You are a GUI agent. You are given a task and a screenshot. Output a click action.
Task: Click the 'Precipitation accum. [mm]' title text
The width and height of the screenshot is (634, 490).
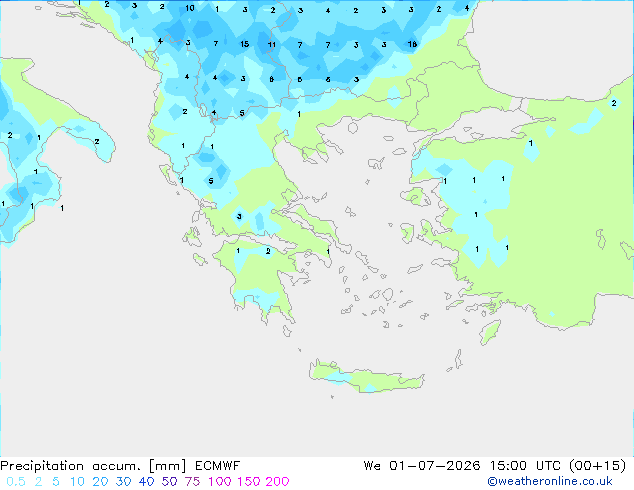coord(93,466)
